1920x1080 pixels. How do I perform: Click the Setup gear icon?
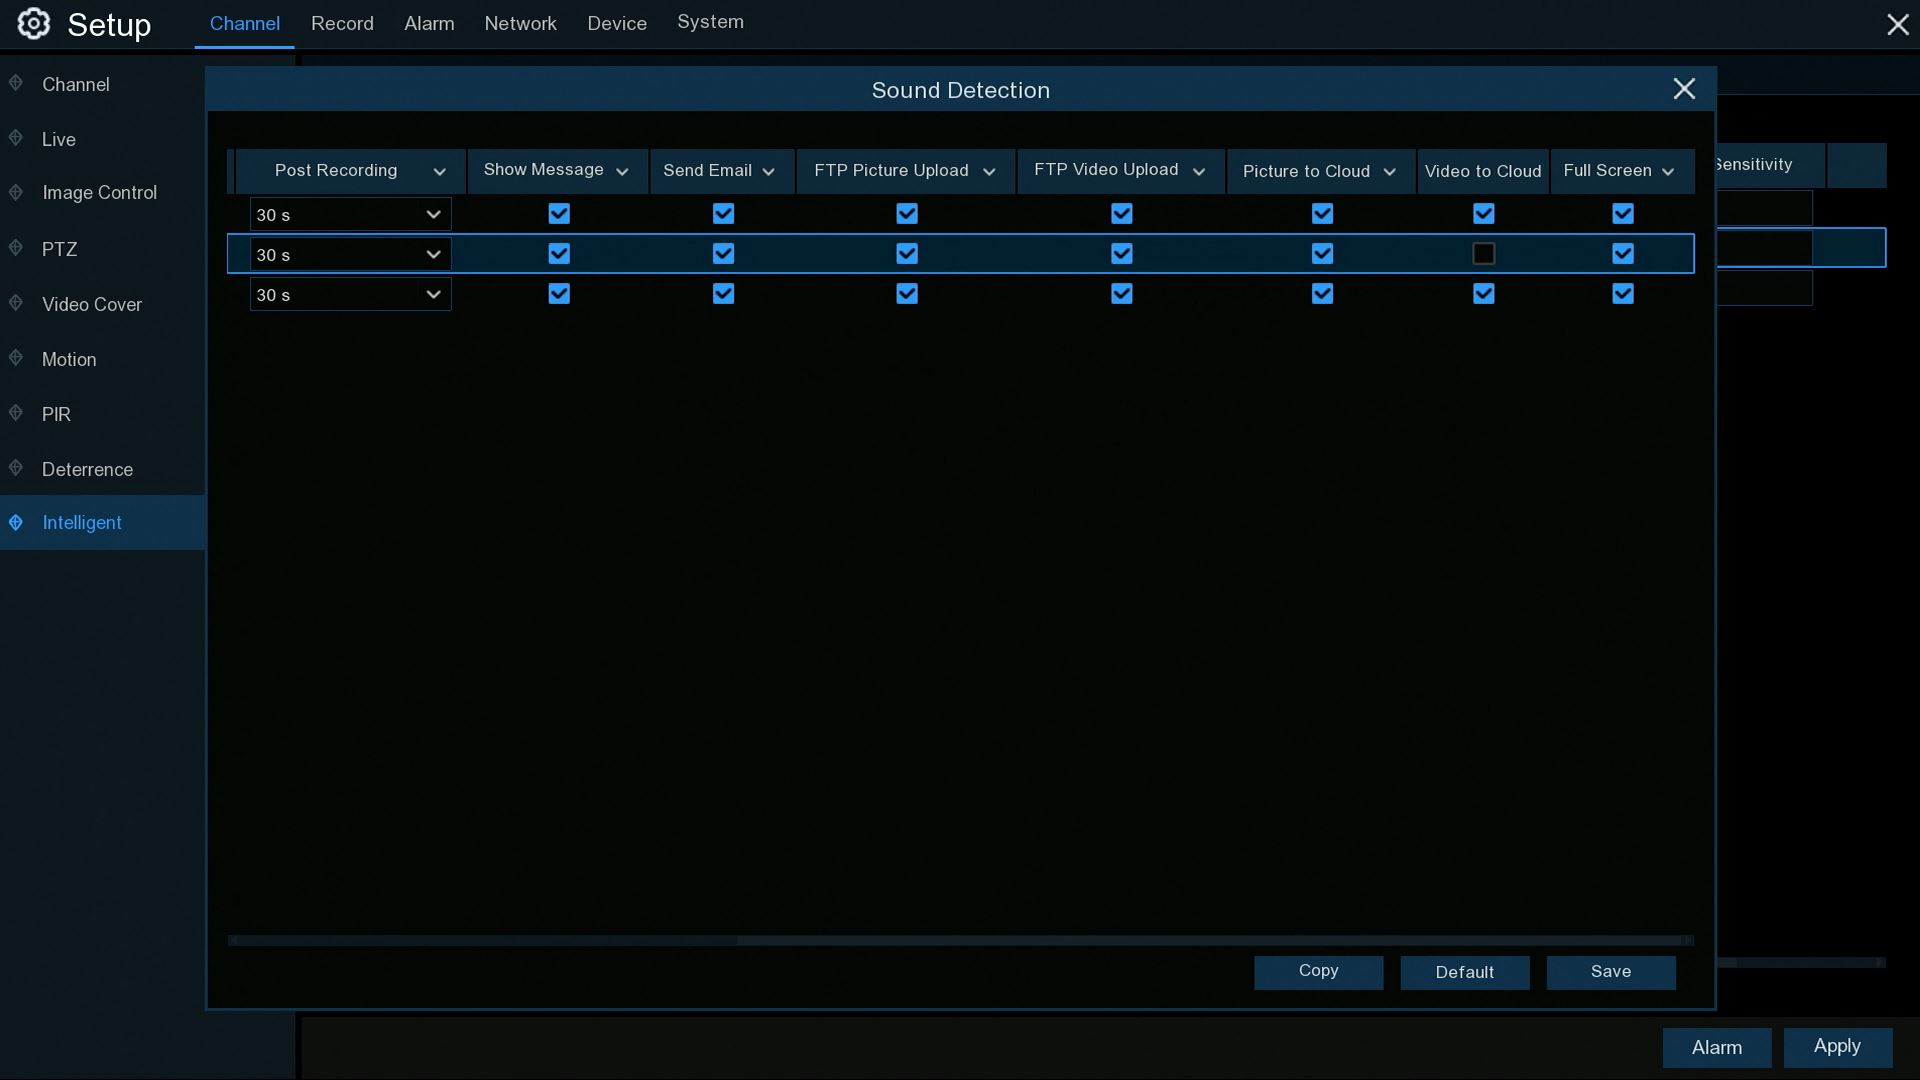point(33,24)
